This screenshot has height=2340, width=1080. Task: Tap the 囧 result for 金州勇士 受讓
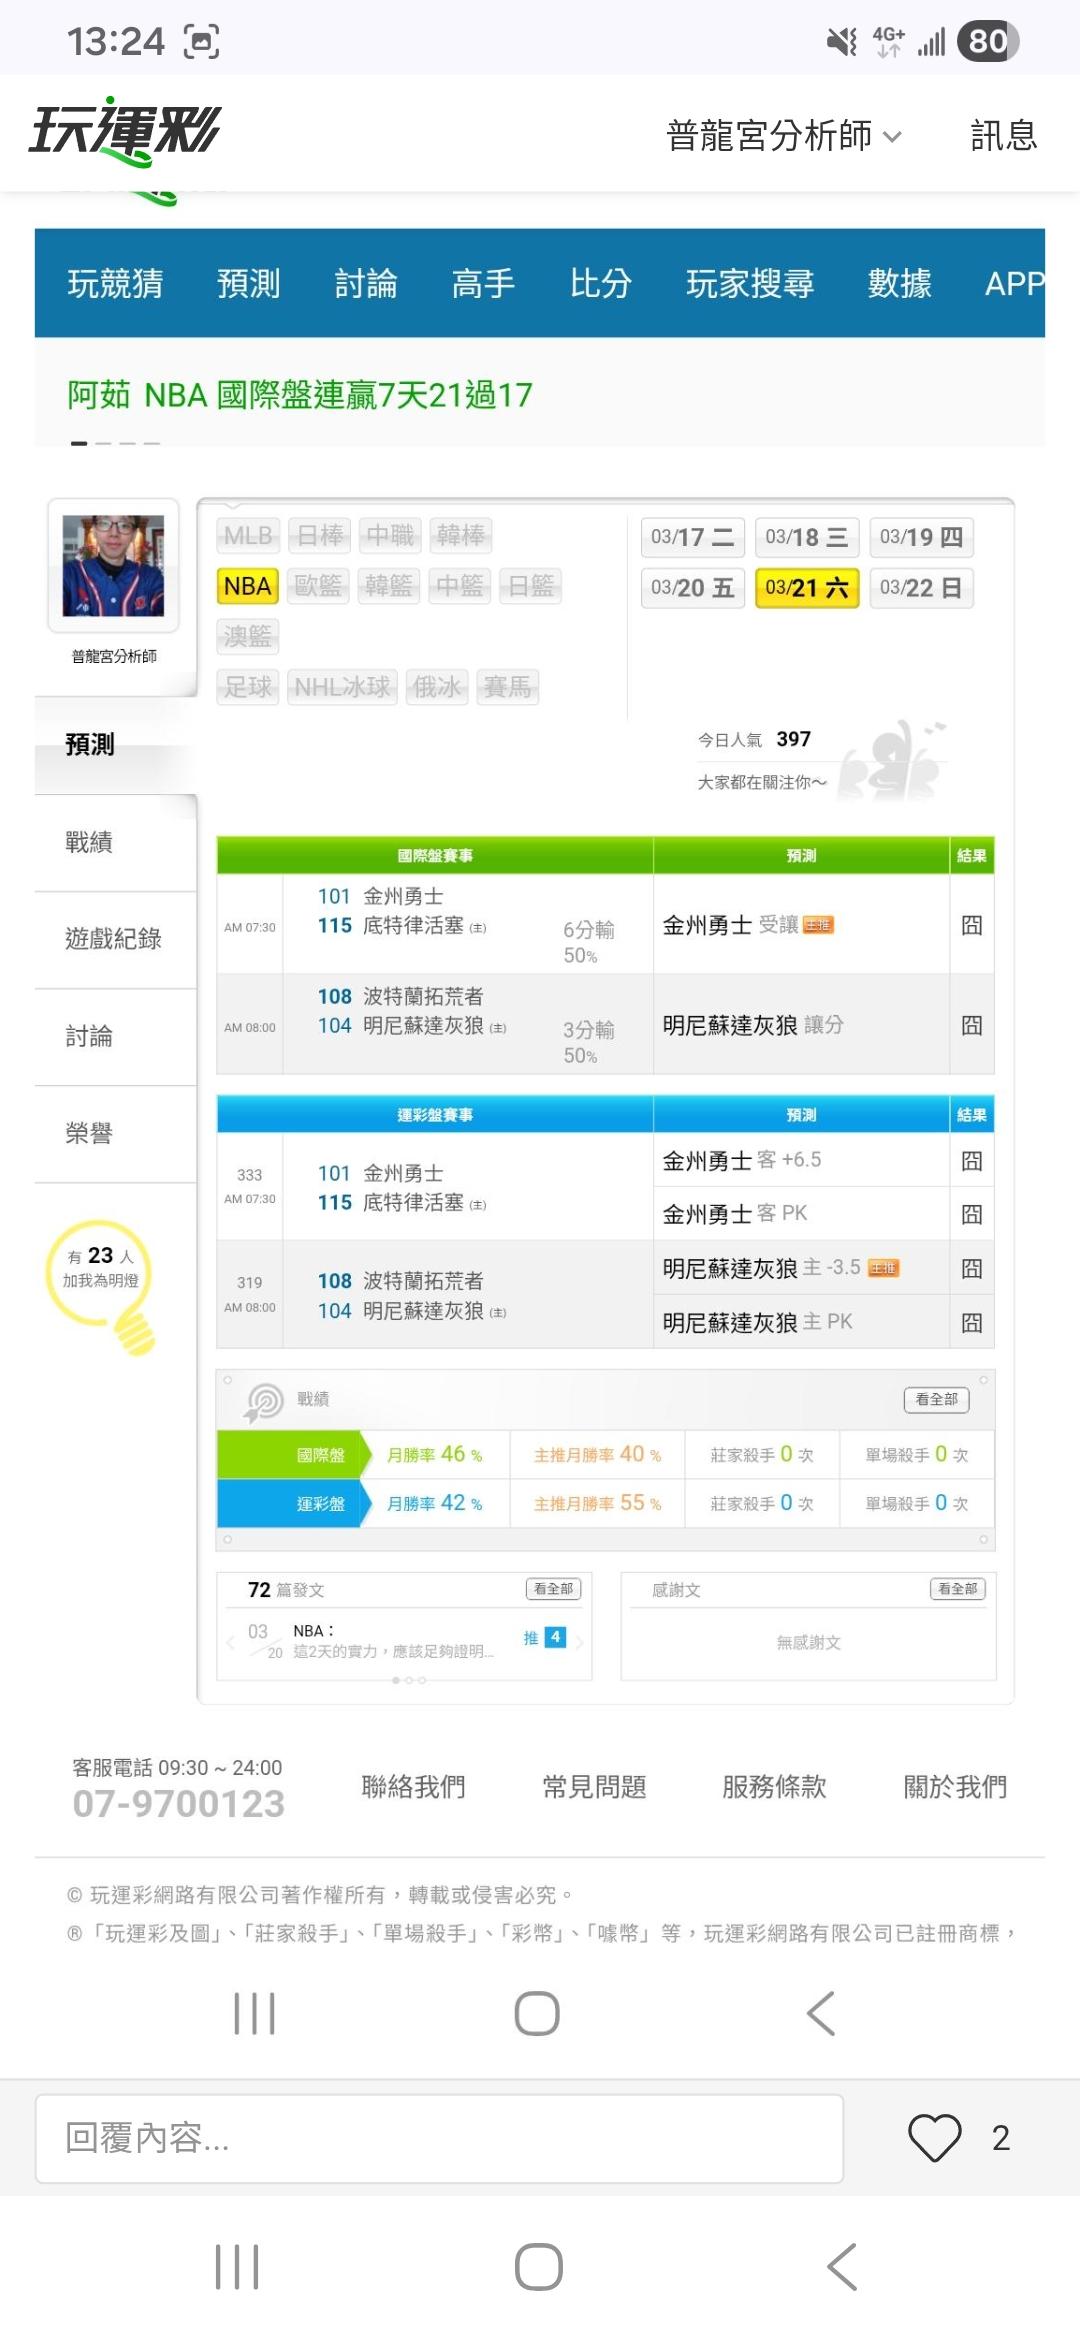(x=972, y=925)
